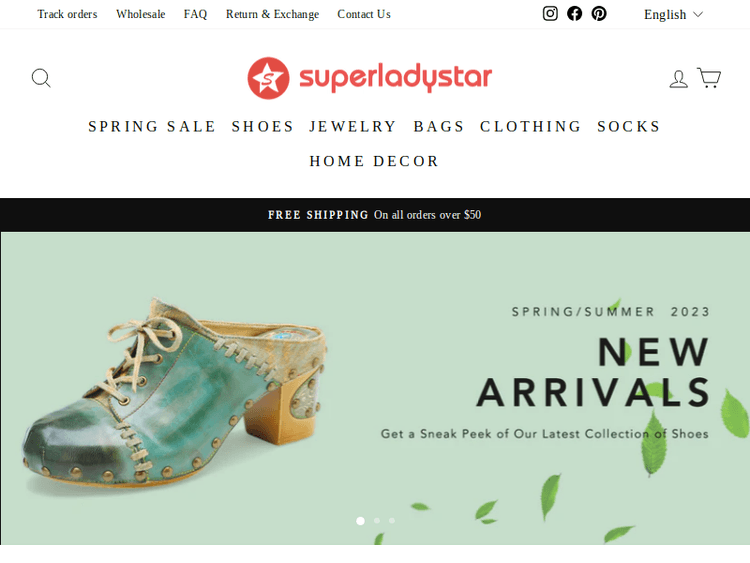Visit the Facebook page icon
Image resolution: width=750 pixels, height=563 pixels.
pyautogui.click(x=574, y=13)
